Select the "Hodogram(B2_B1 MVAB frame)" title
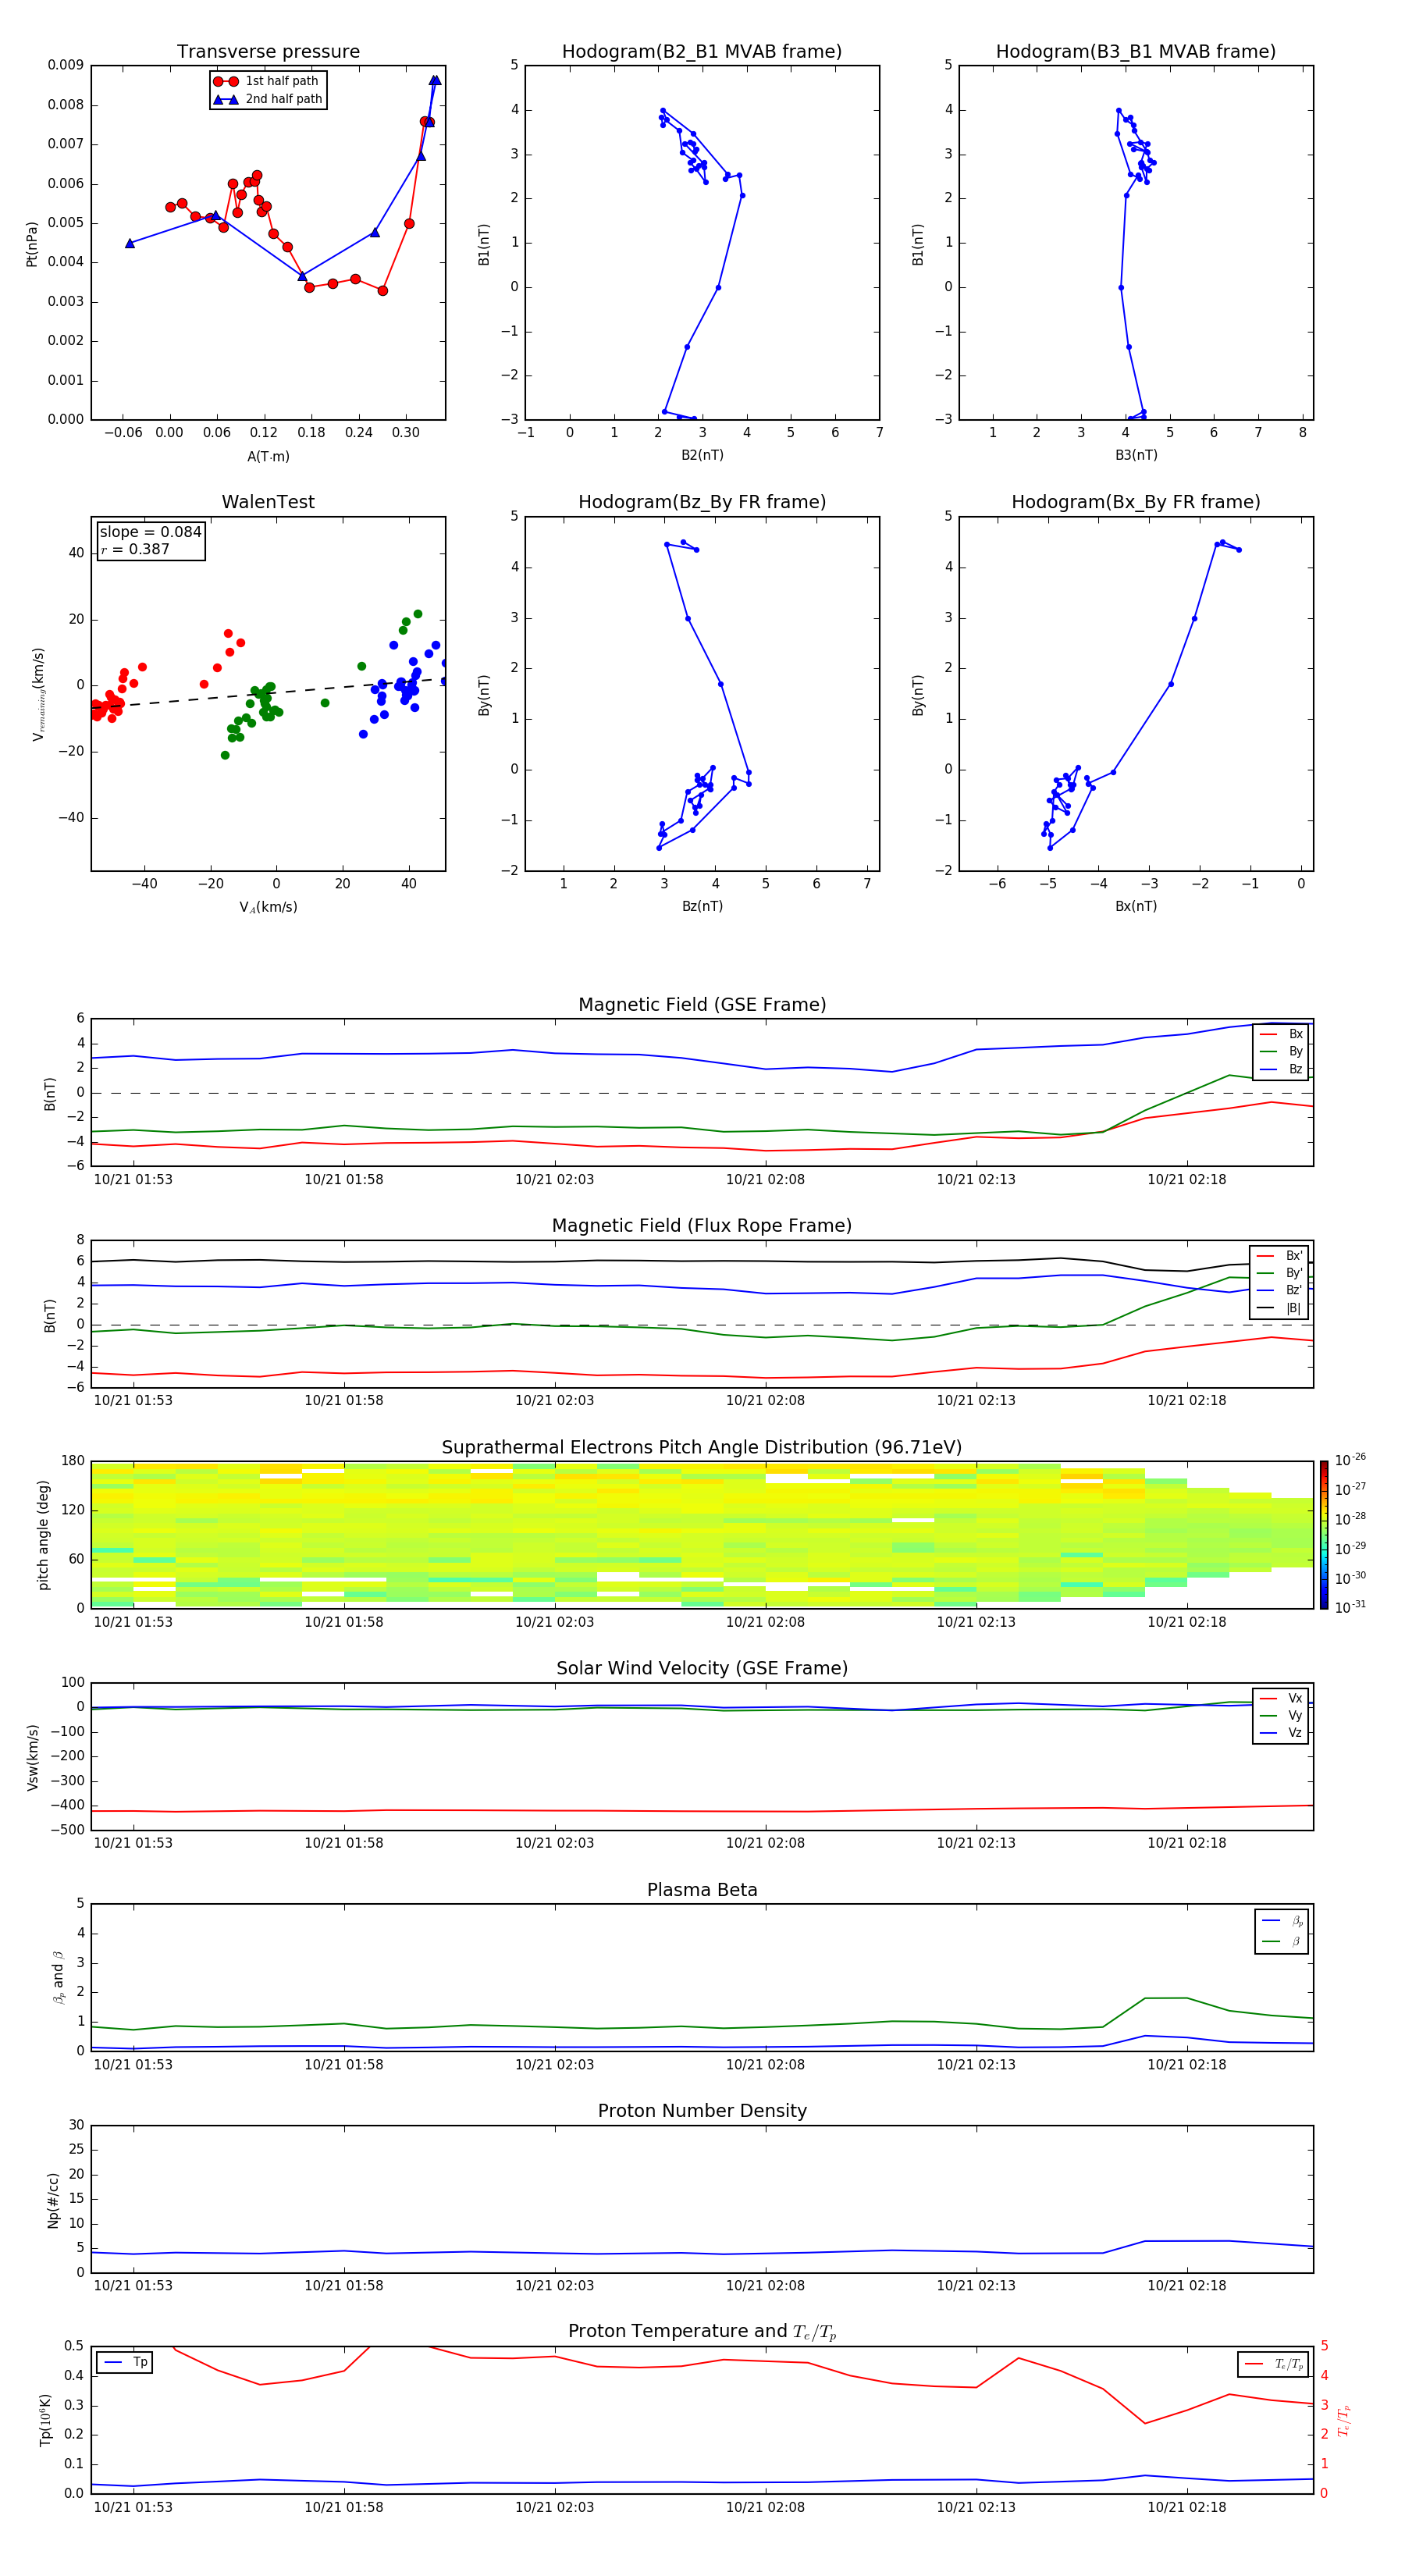The image size is (1405, 2576). 702,52
